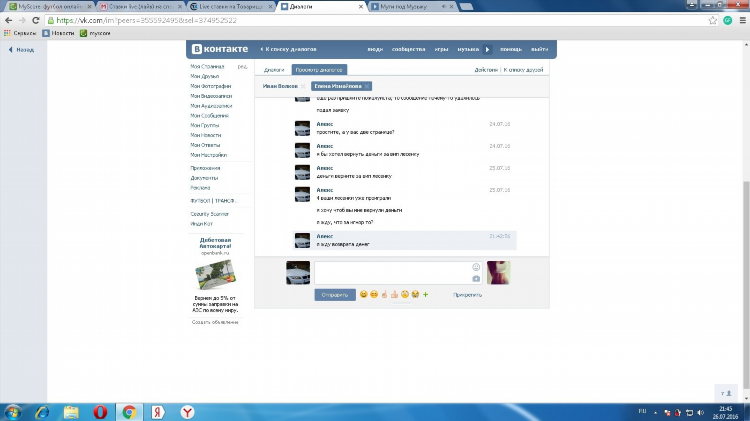Close the Иван Волков conversation tab
750x421 pixels.
coord(303,87)
